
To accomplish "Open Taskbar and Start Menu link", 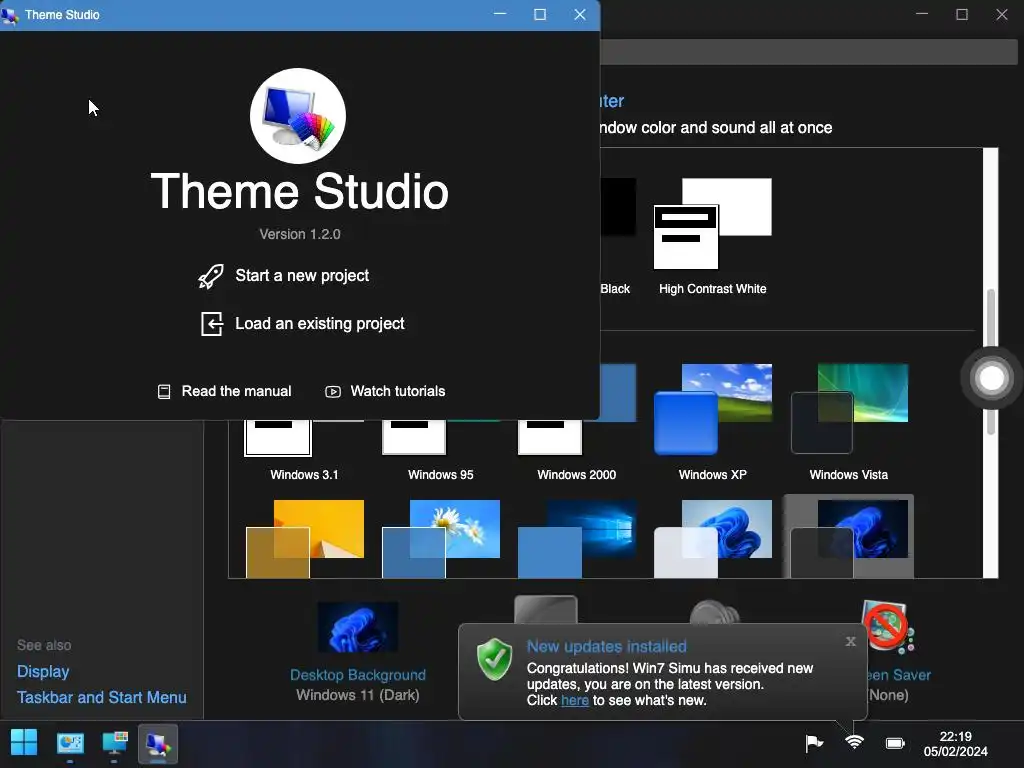I will click(x=102, y=697).
